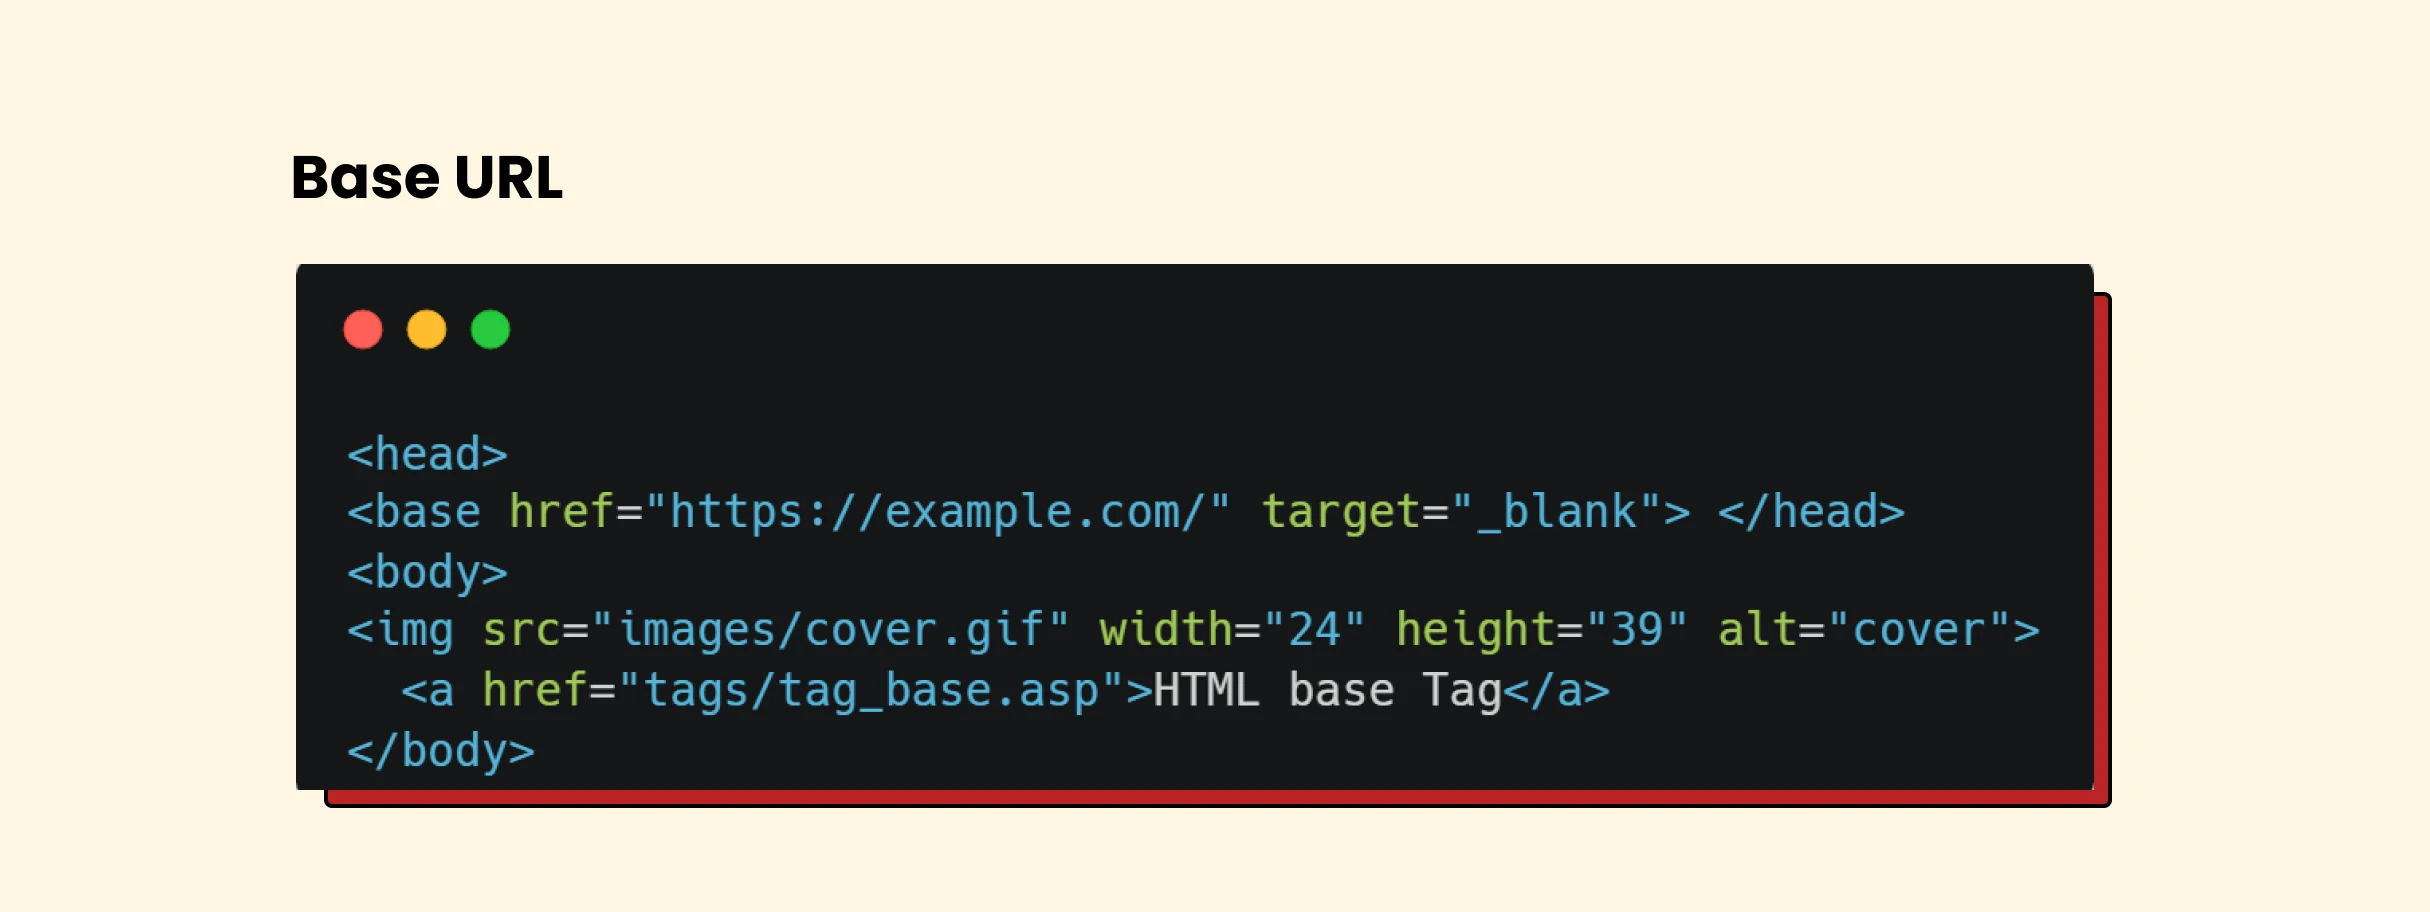Click the alt value cover
This screenshot has width=2430, height=912.
click(1919, 631)
